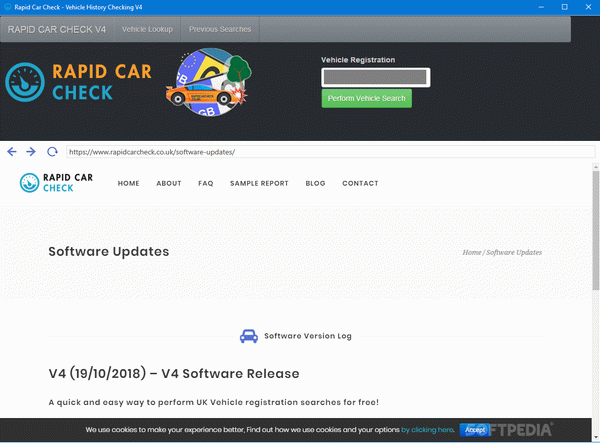The width and height of the screenshot is (600, 443).
Task: Click the browser forward arrow icon
Action: click(x=31, y=152)
